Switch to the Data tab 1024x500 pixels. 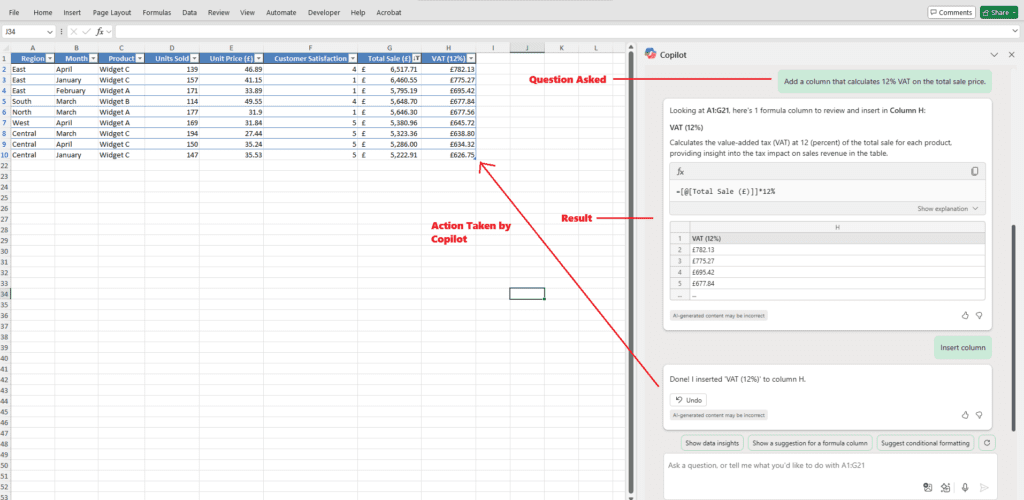[189, 12]
